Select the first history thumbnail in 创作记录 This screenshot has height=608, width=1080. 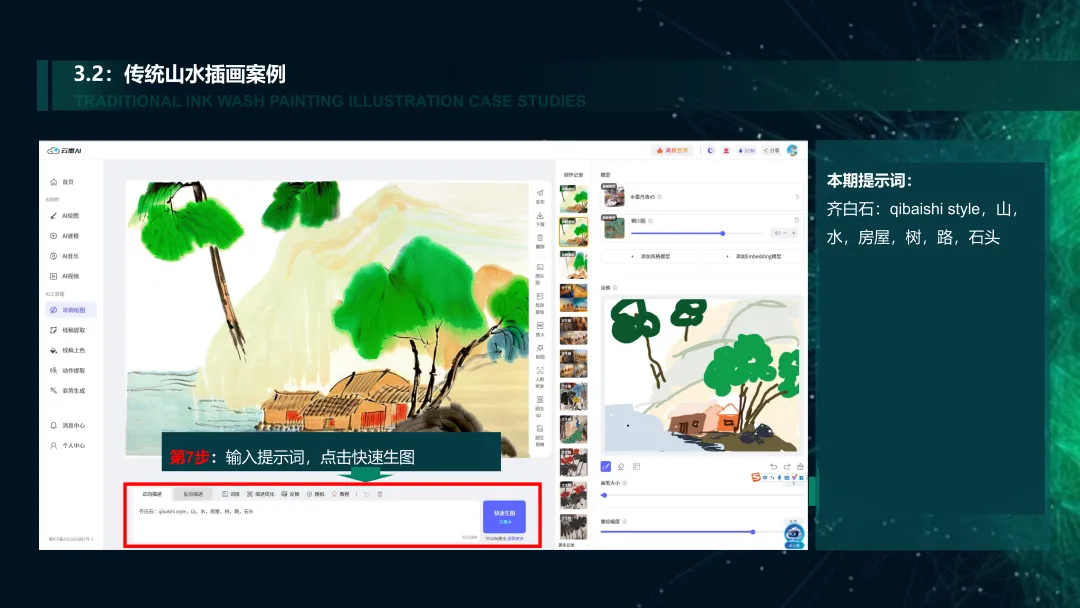573,198
